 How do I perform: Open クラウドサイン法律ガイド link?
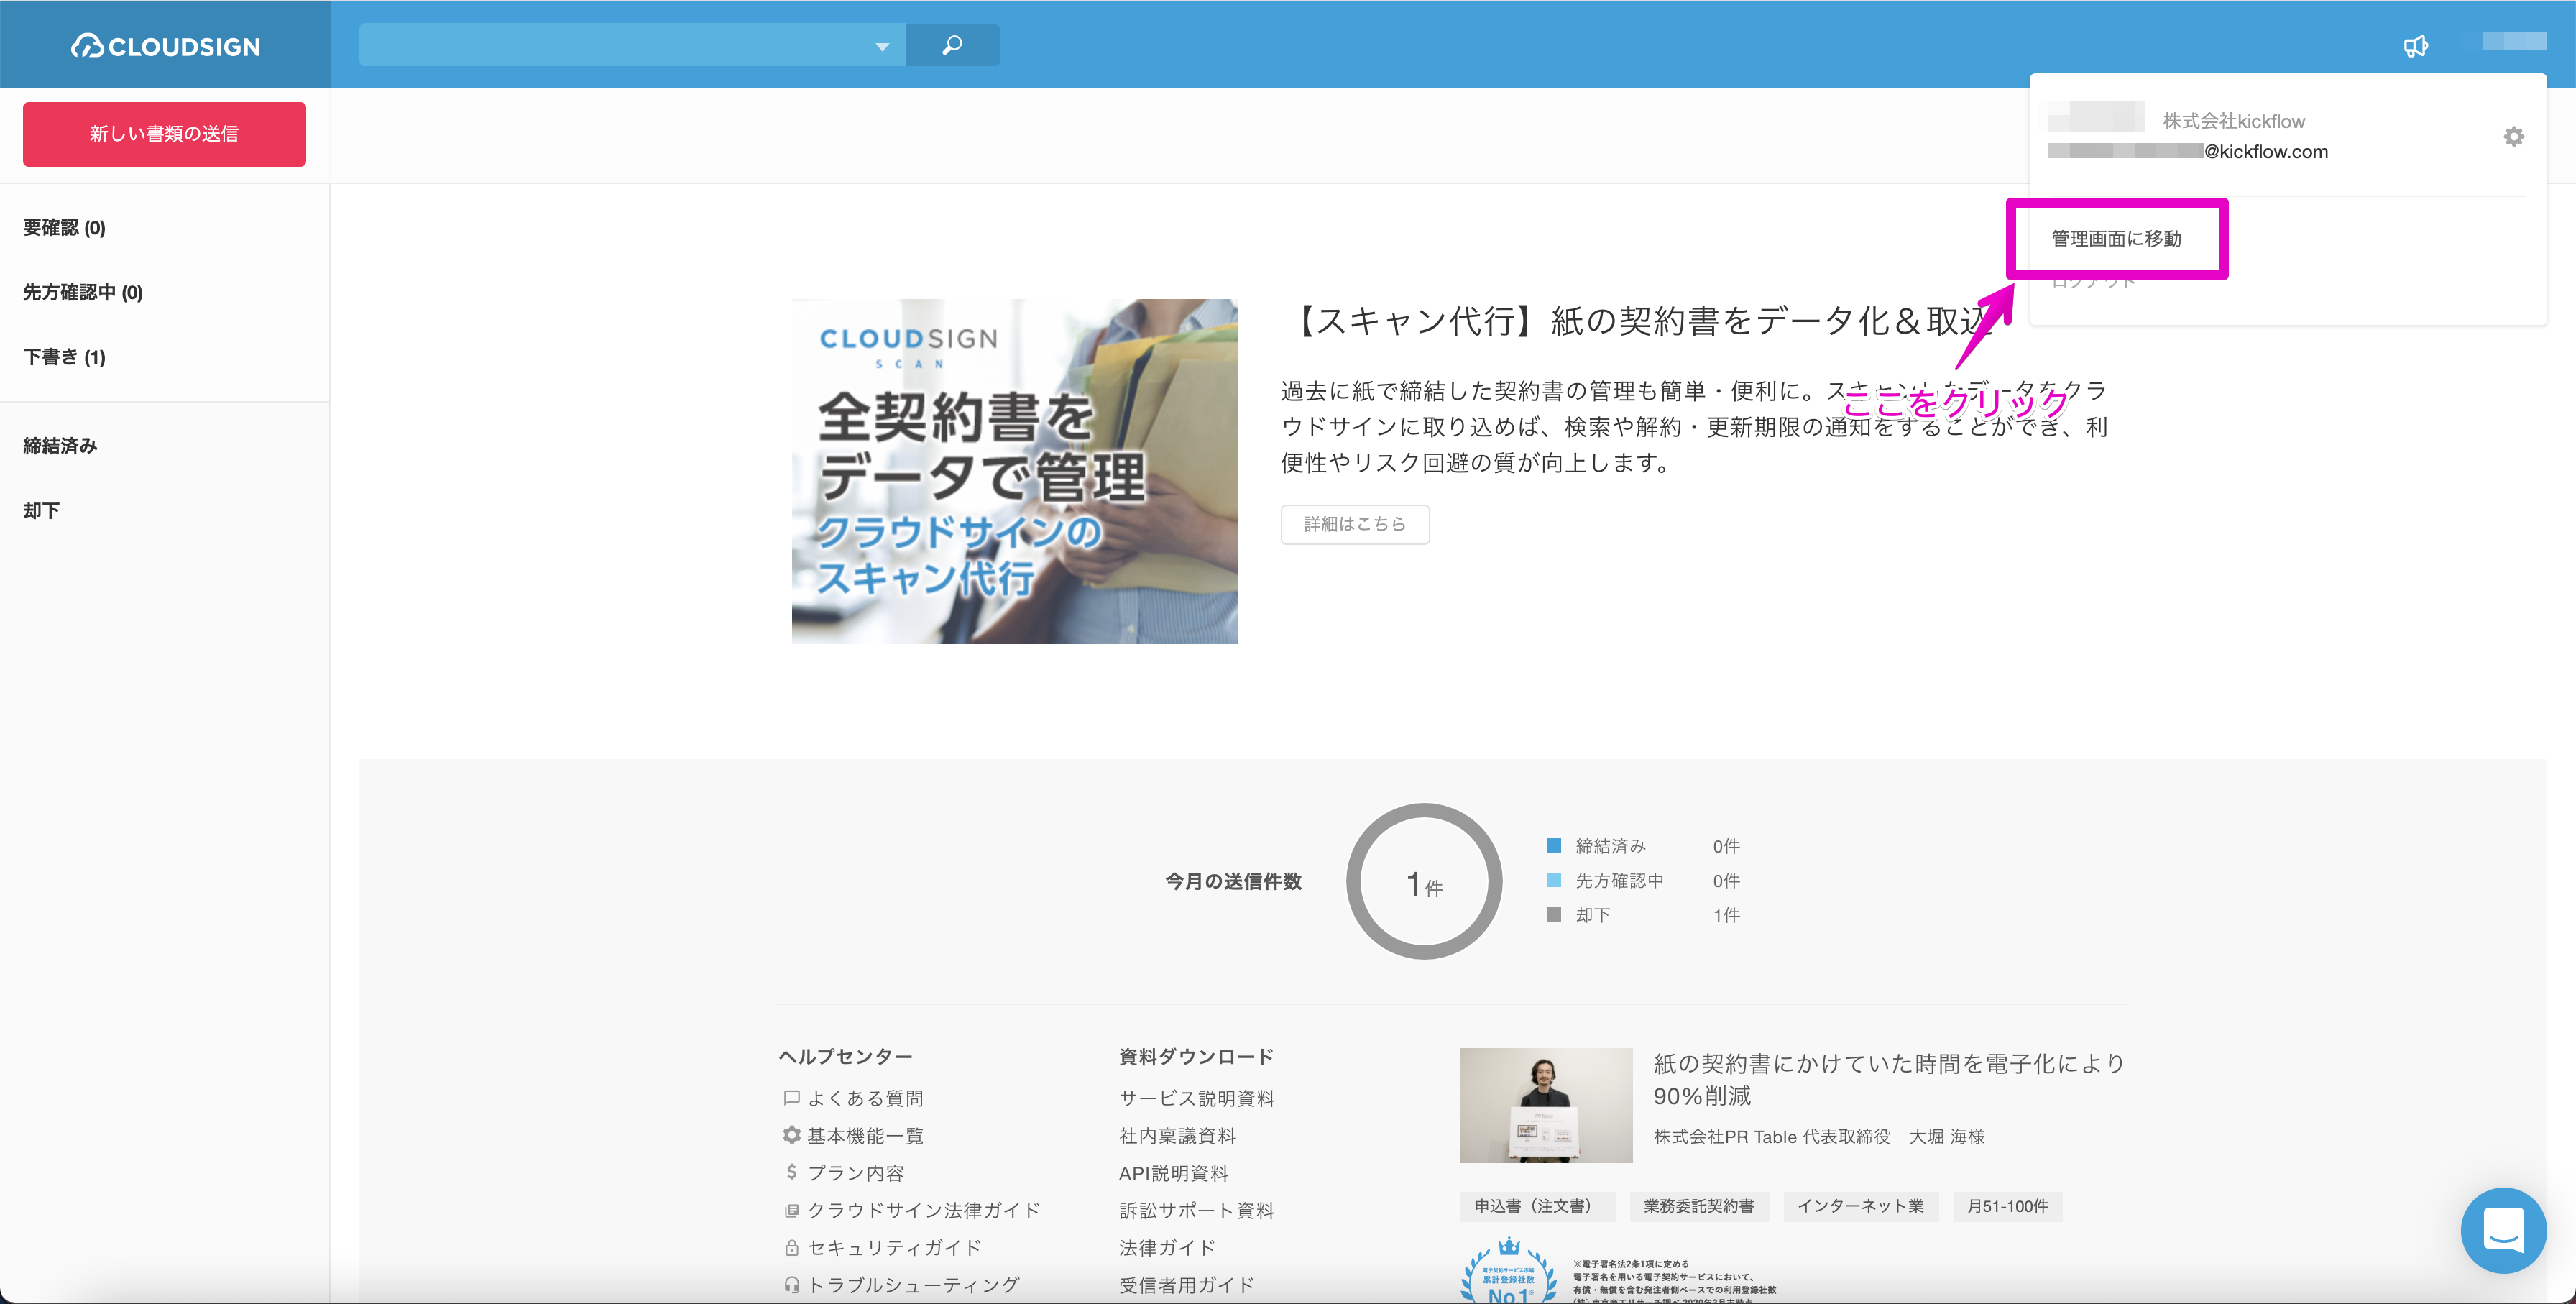click(x=924, y=1210)
